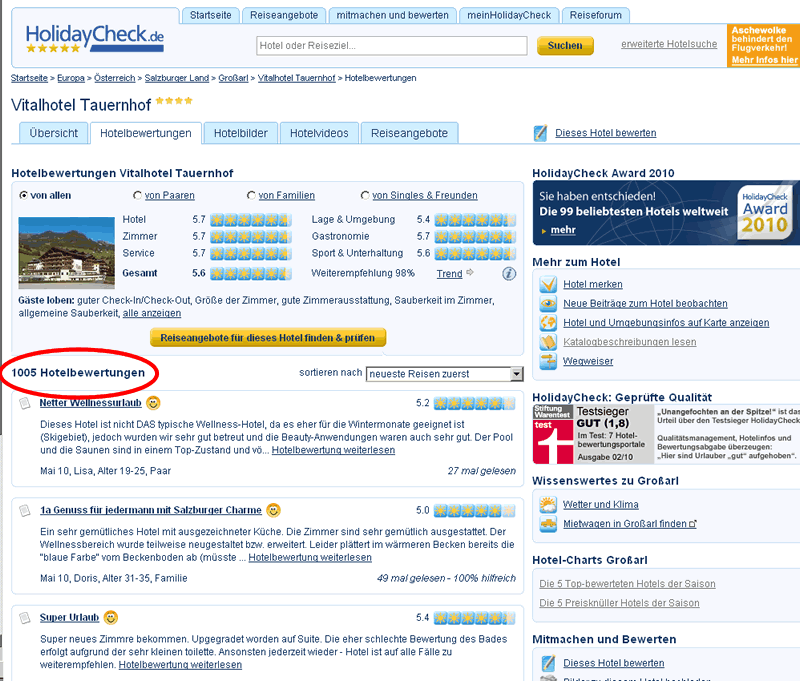Select the 'von Familien' radio button
Screen dimensions: 800x681
[x=251, y=195]
